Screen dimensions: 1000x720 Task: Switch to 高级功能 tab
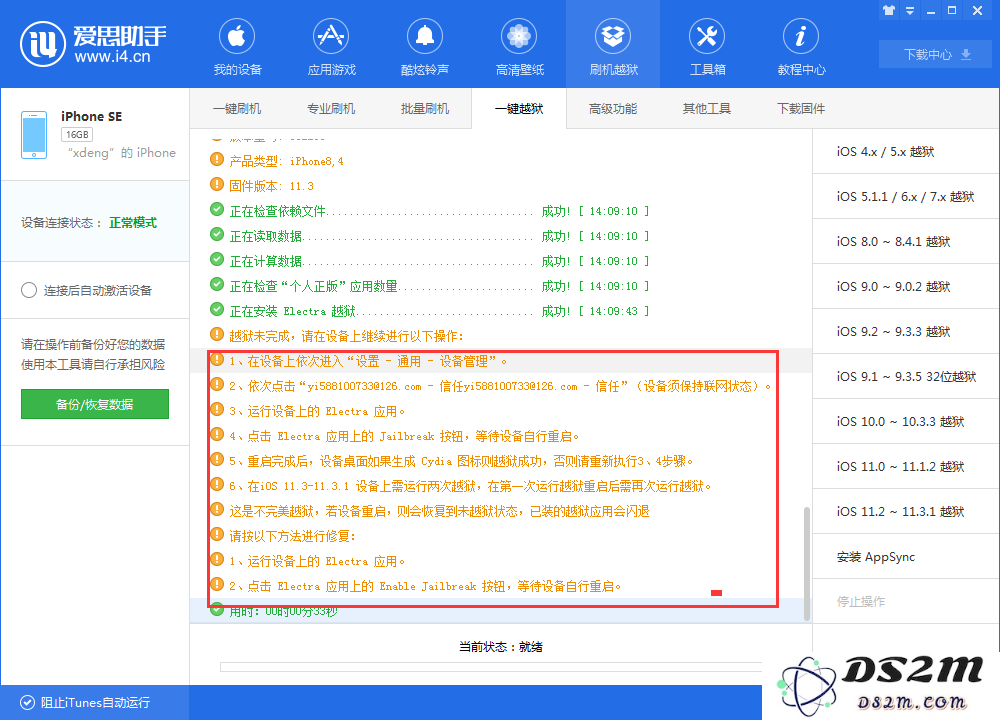[613, 108]
